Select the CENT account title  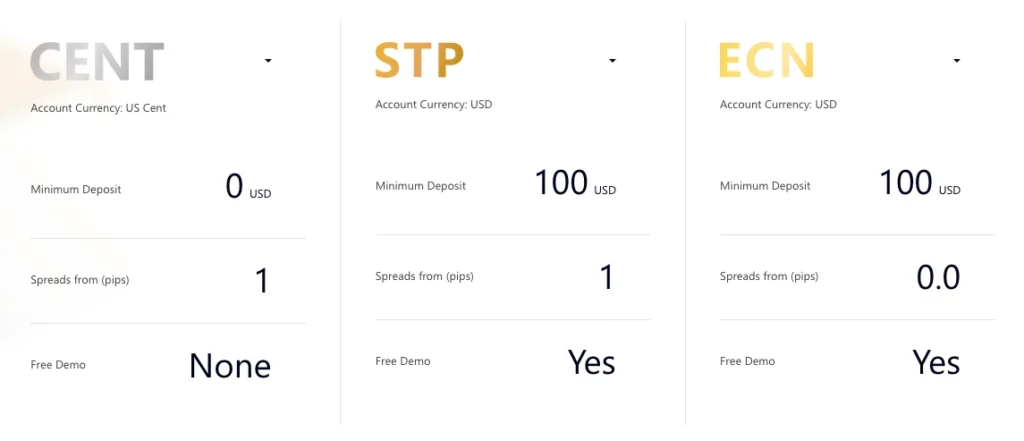(97, 61)
